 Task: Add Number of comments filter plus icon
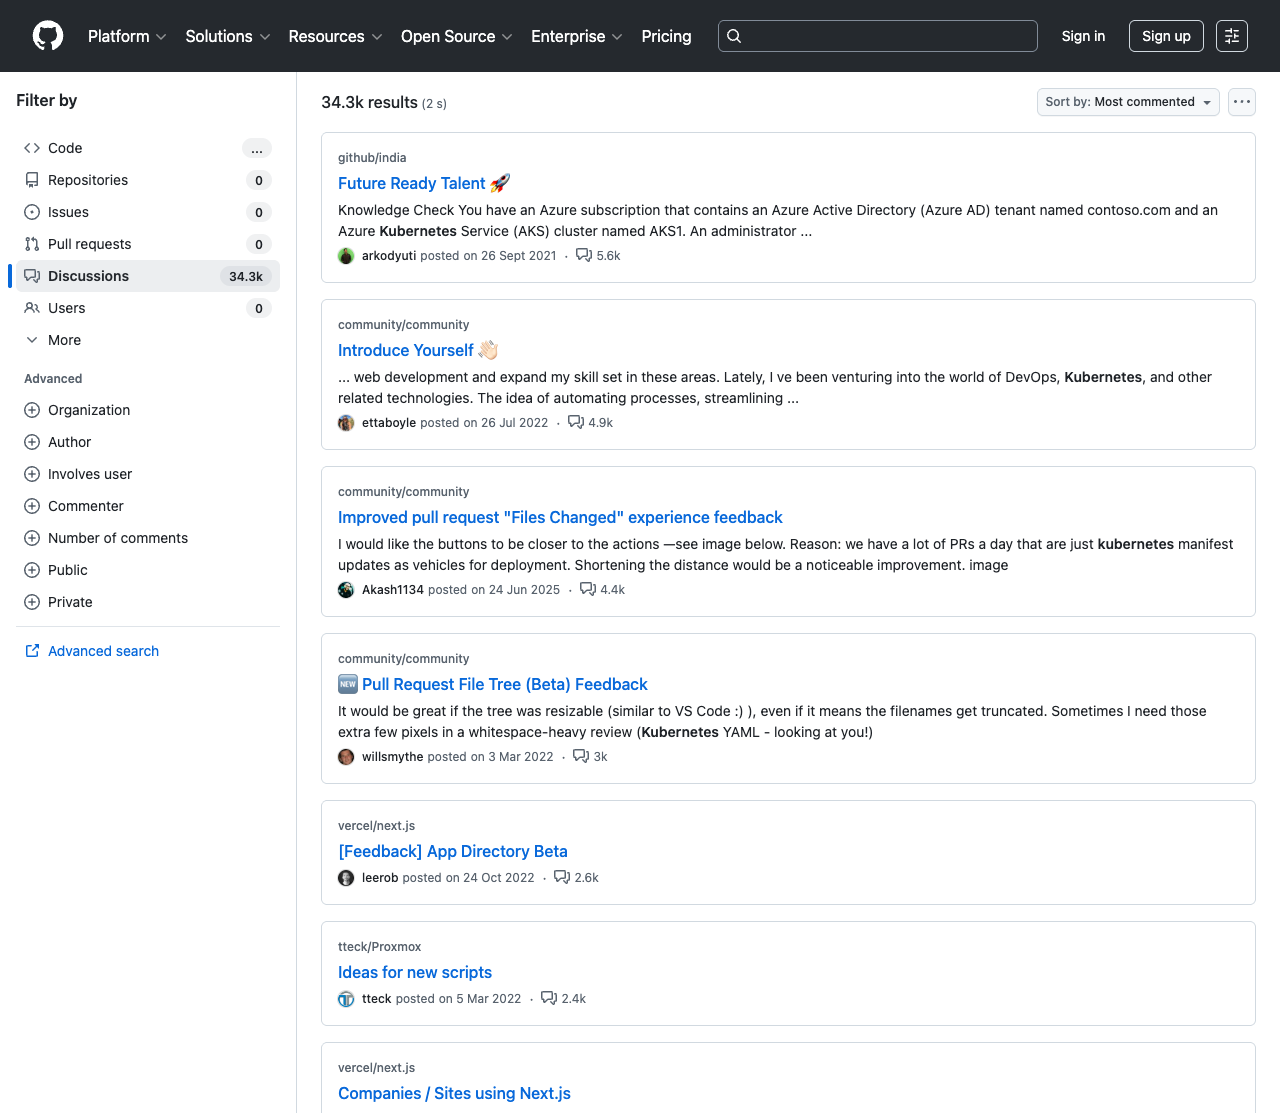pyautogui.click(x=32, y=538)
